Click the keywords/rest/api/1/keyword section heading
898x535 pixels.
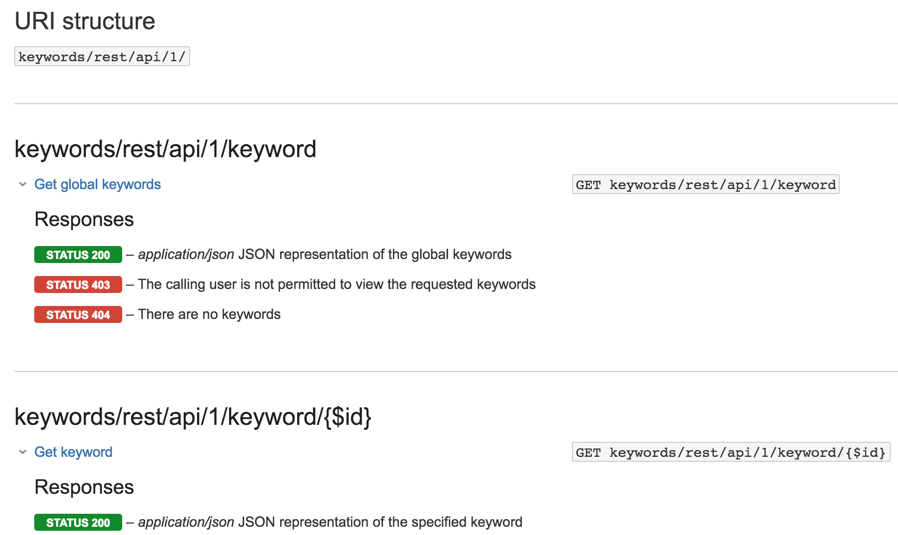click(x=166, y=149)
